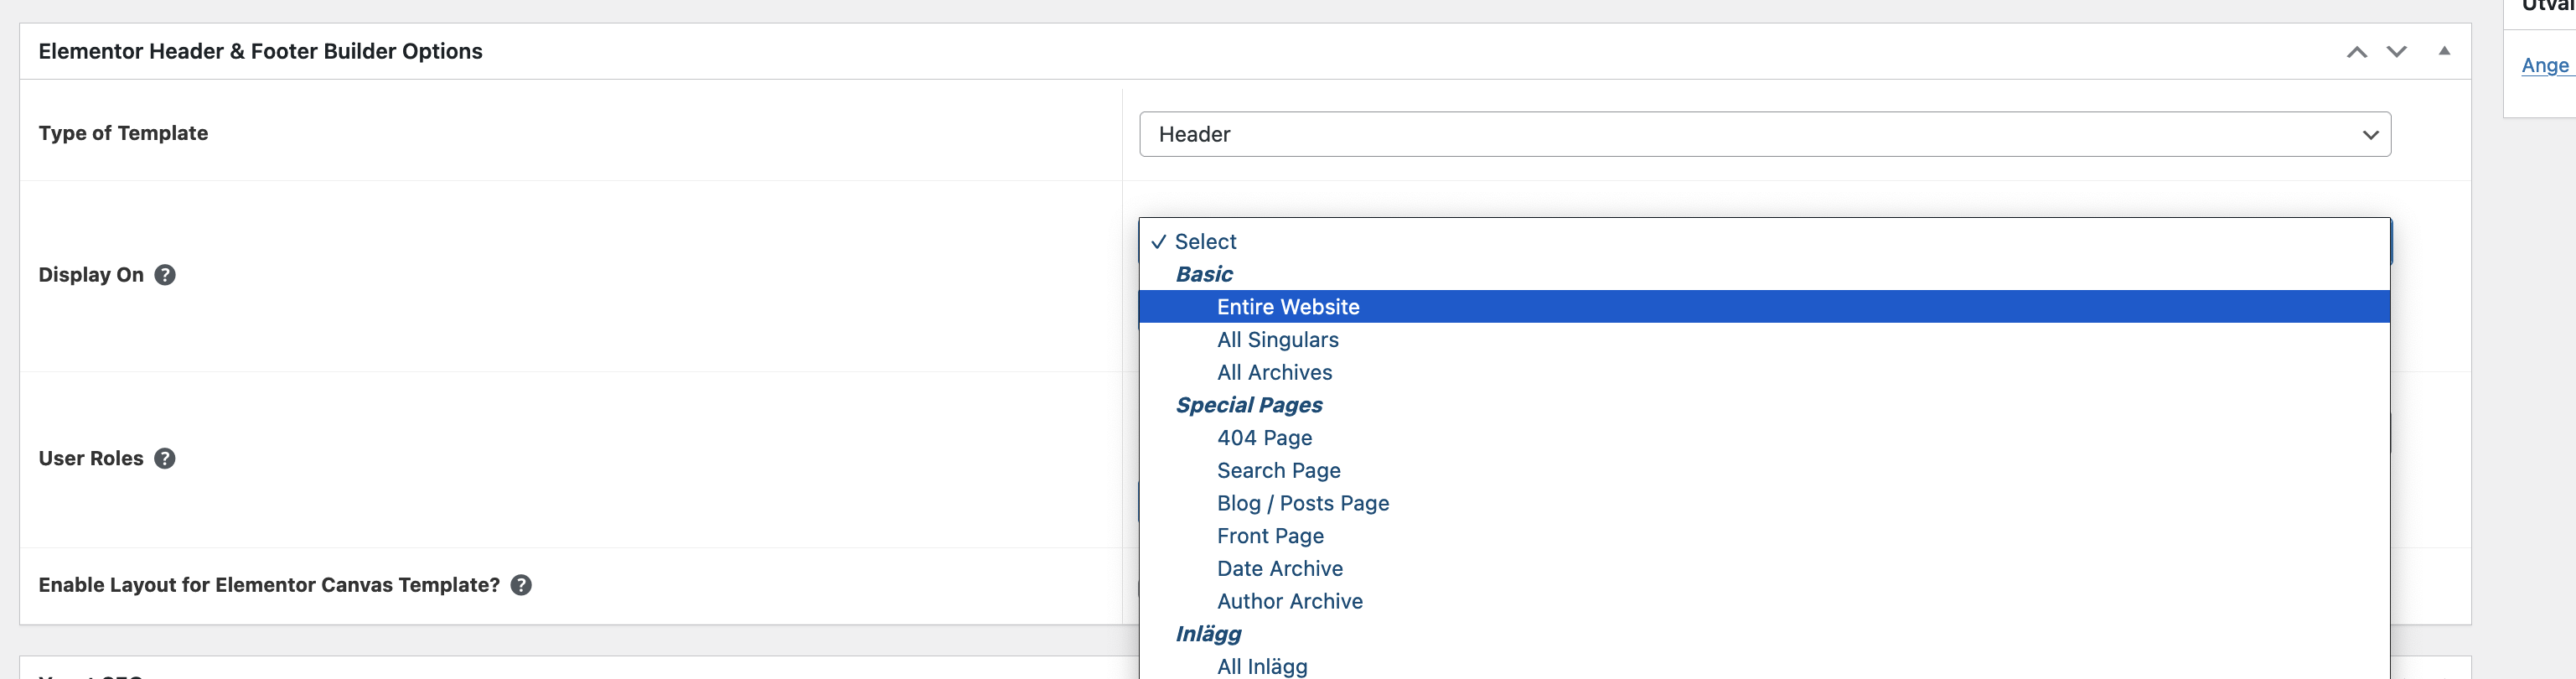Viewport: 2576px width, 679px height.
Task: Choose All Inlägg option
Action: click(1261, 666)
